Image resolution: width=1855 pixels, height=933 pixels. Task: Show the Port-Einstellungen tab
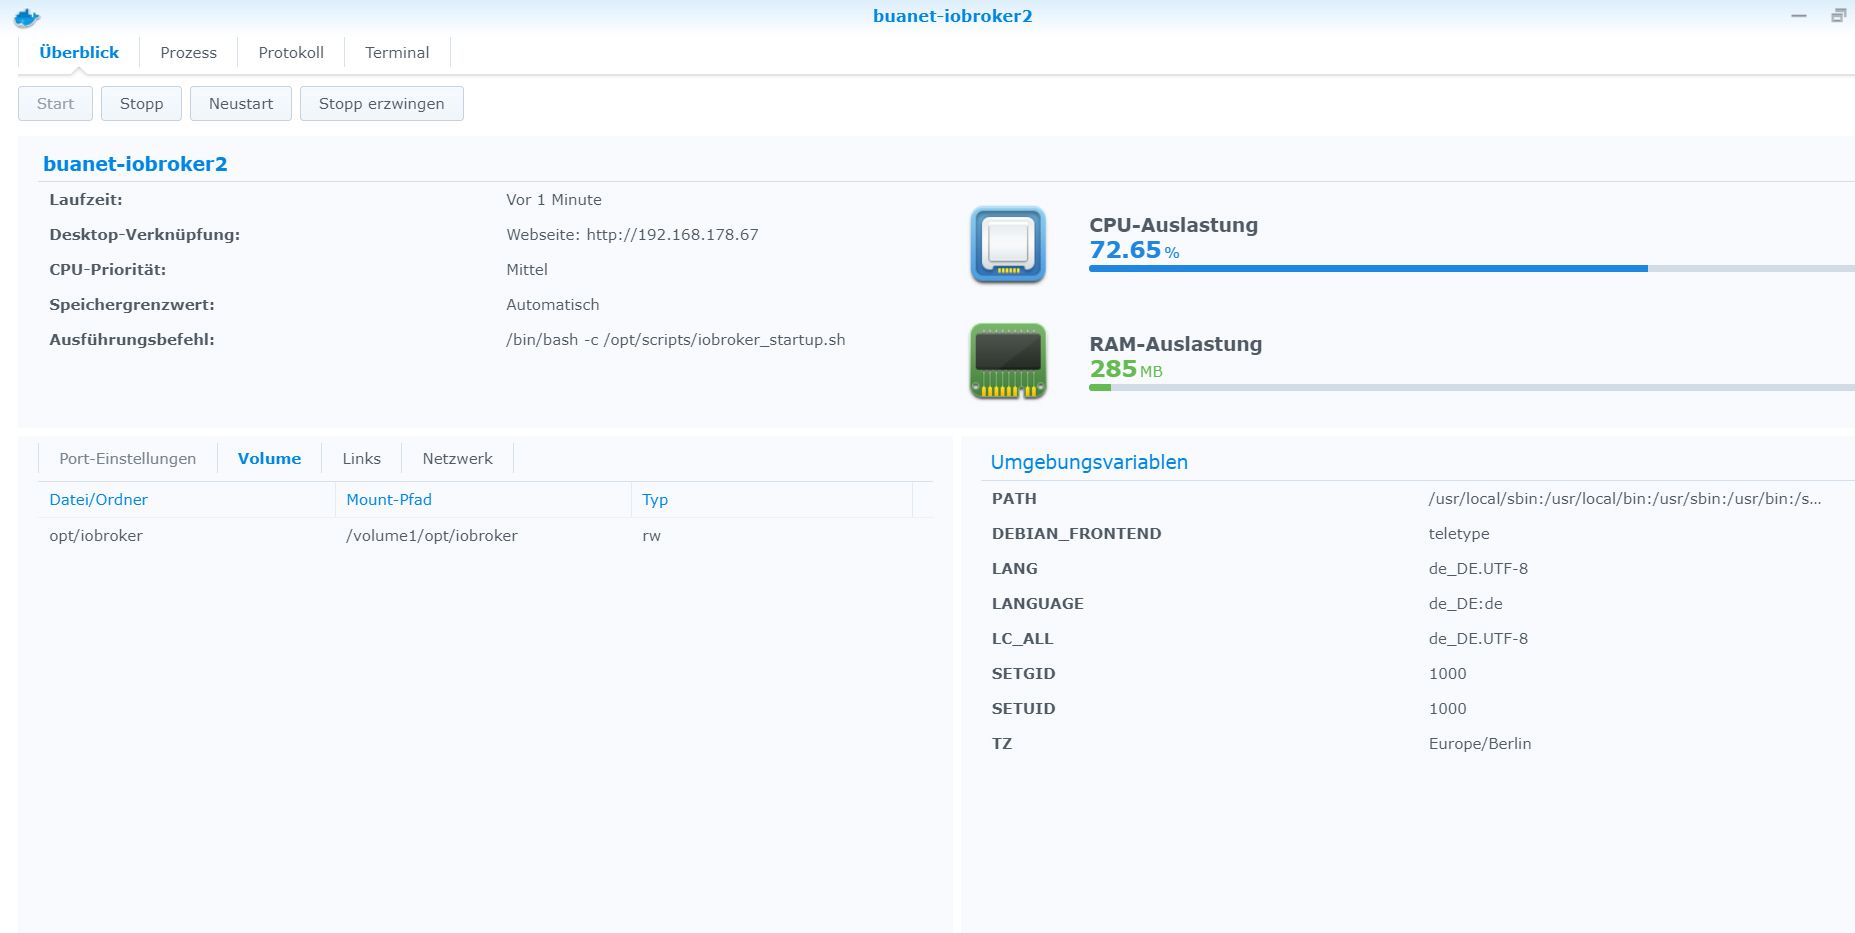coord(127,458)
